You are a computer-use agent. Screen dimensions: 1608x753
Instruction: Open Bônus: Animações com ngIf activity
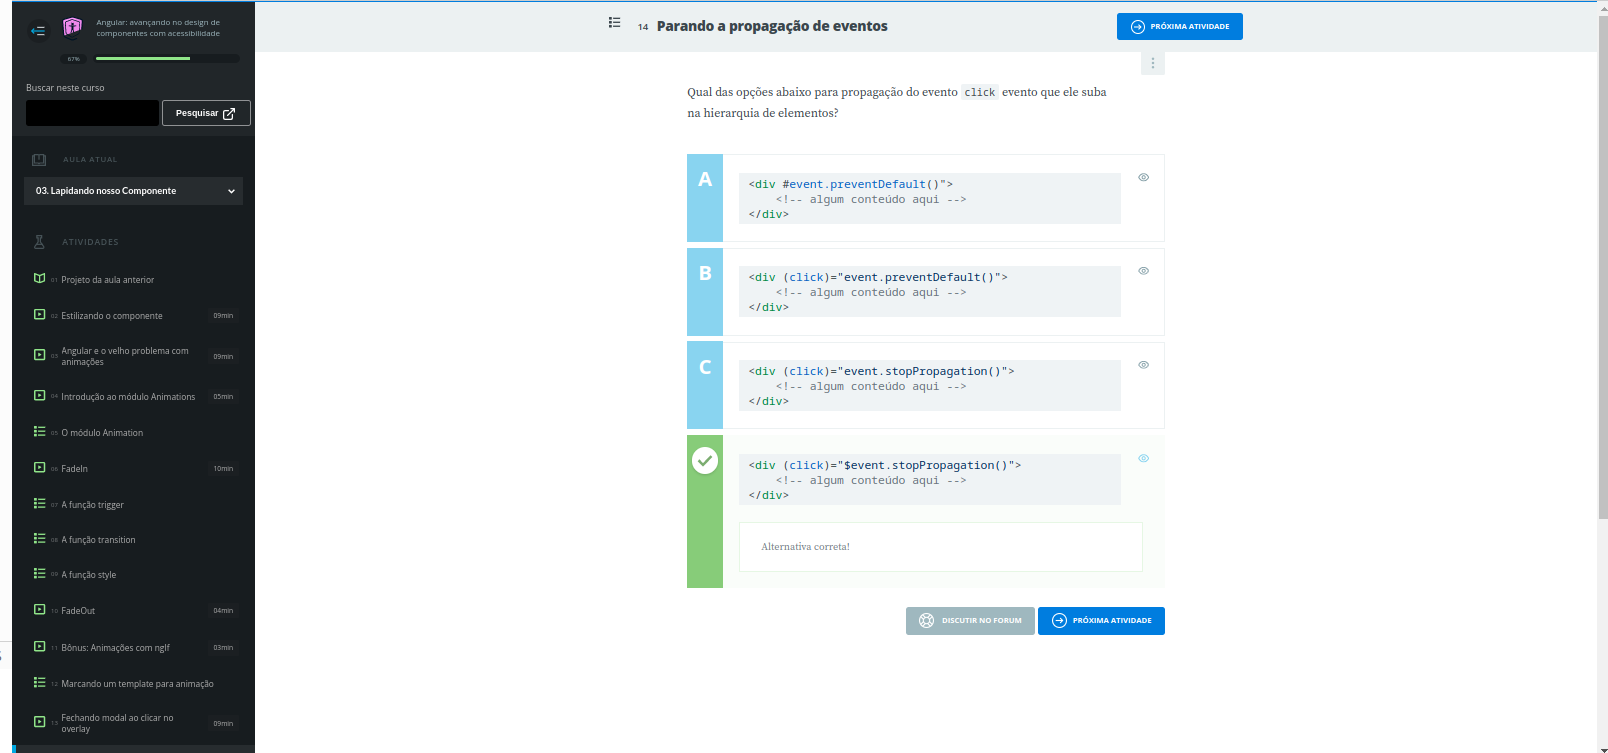[x=115, y=648]
